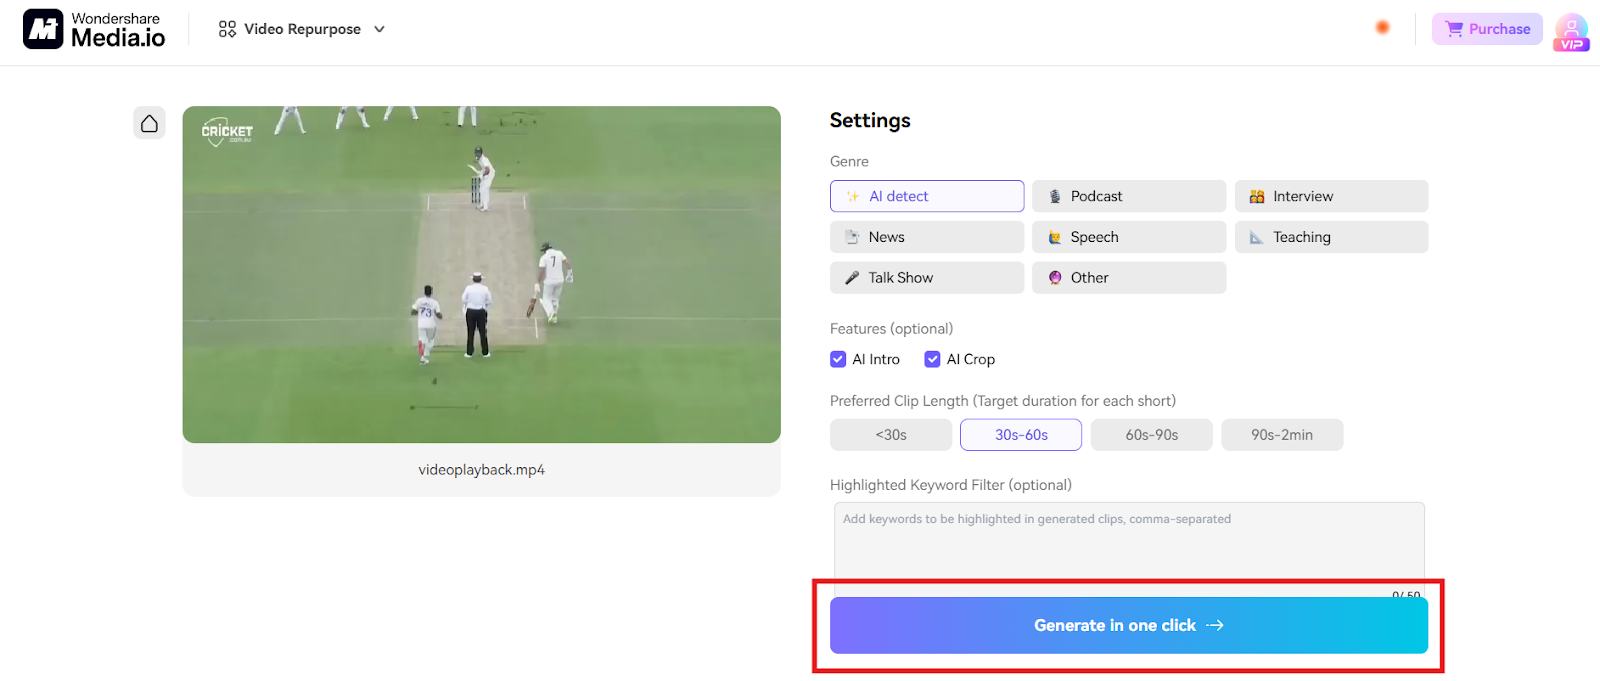Select the Teaching genre option
This screenshot has width=1600, height=681.
[1330, 237]
